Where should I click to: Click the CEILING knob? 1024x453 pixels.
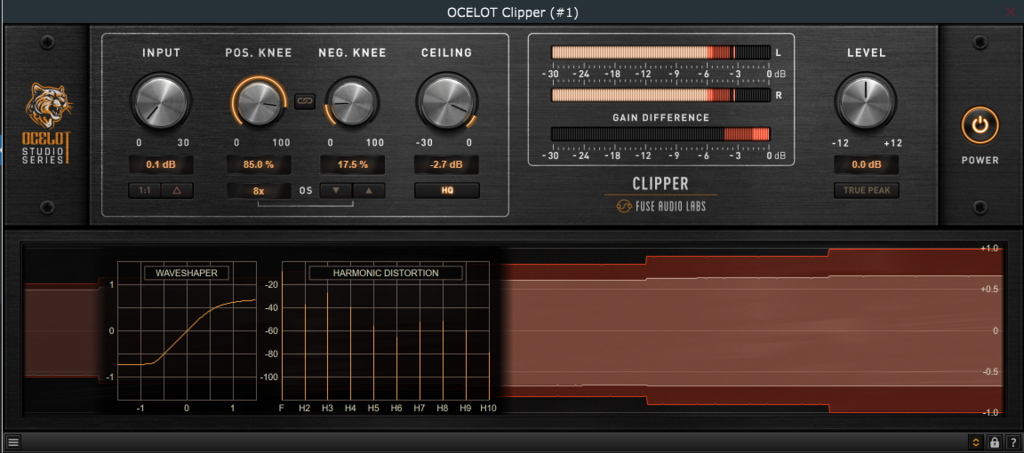coord(447,101)
